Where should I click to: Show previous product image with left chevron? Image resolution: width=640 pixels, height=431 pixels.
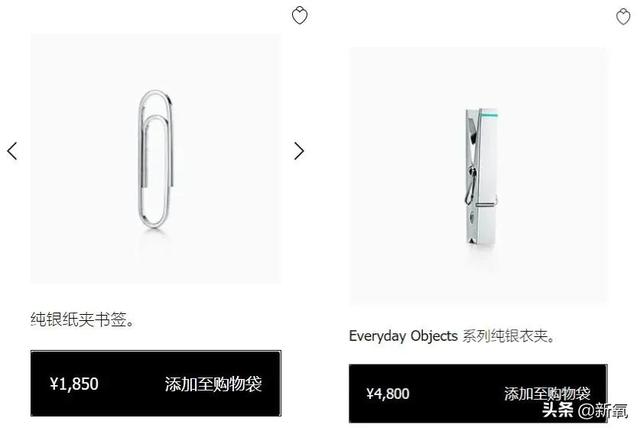[x=12, y=151]
